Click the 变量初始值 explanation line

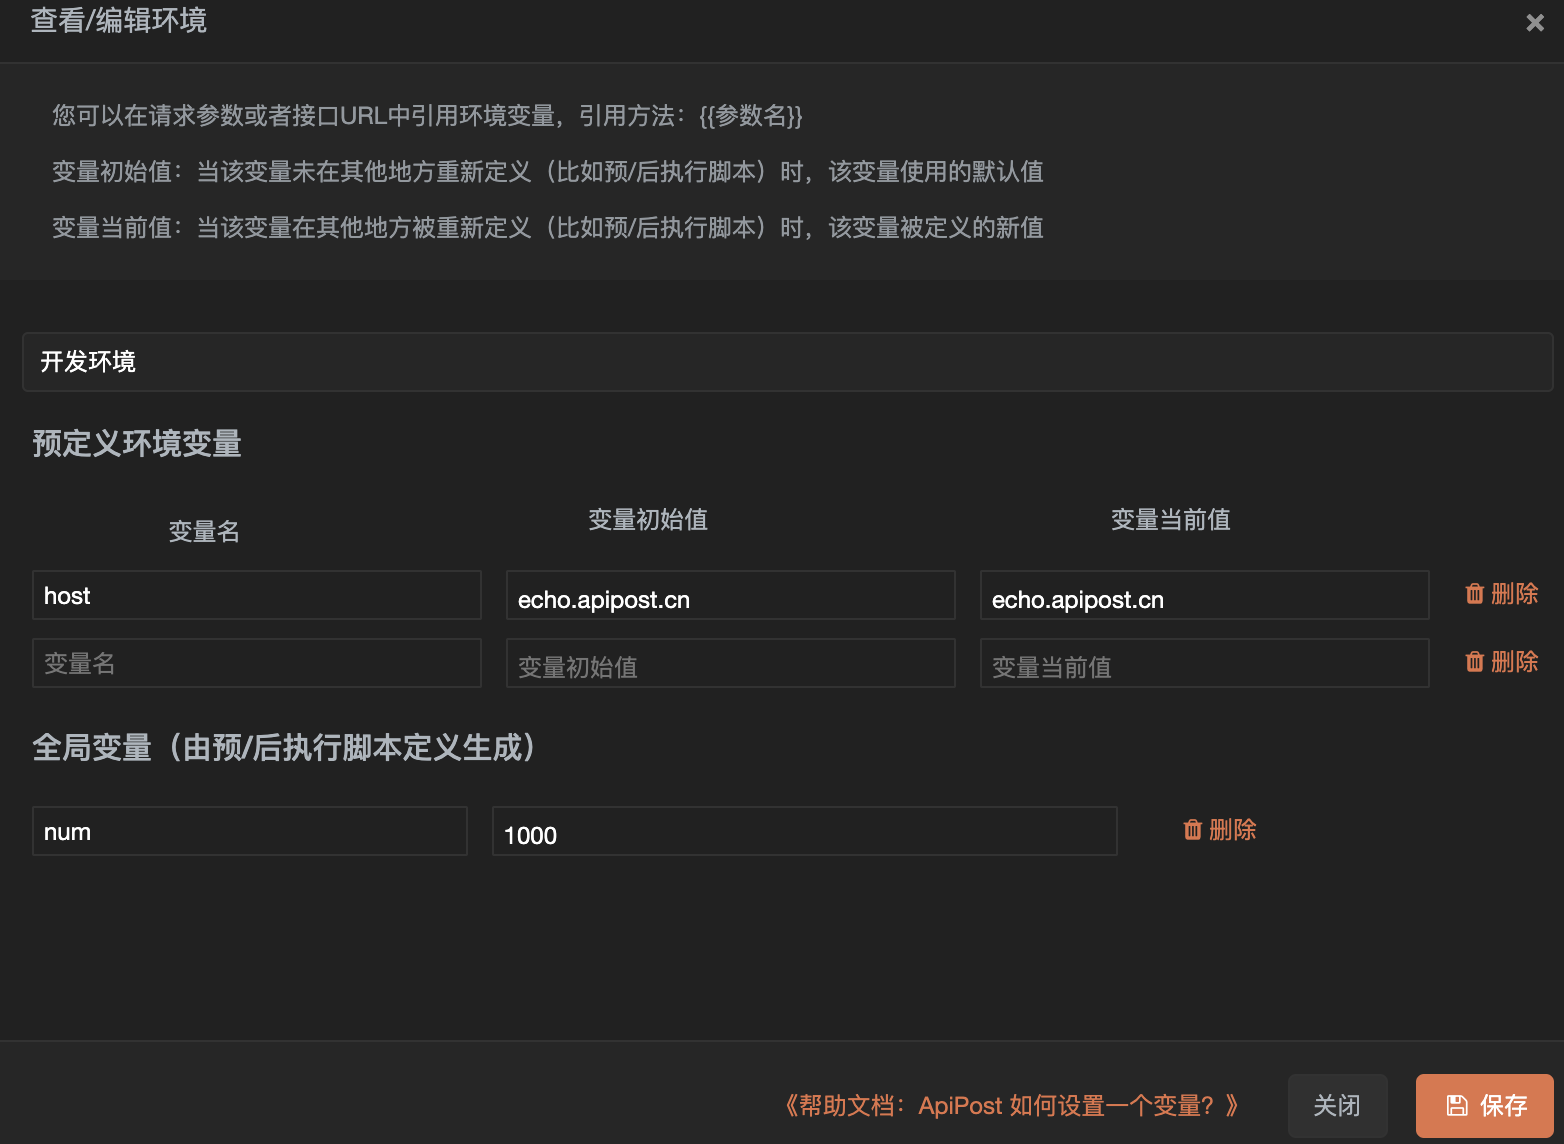[548, 172]
